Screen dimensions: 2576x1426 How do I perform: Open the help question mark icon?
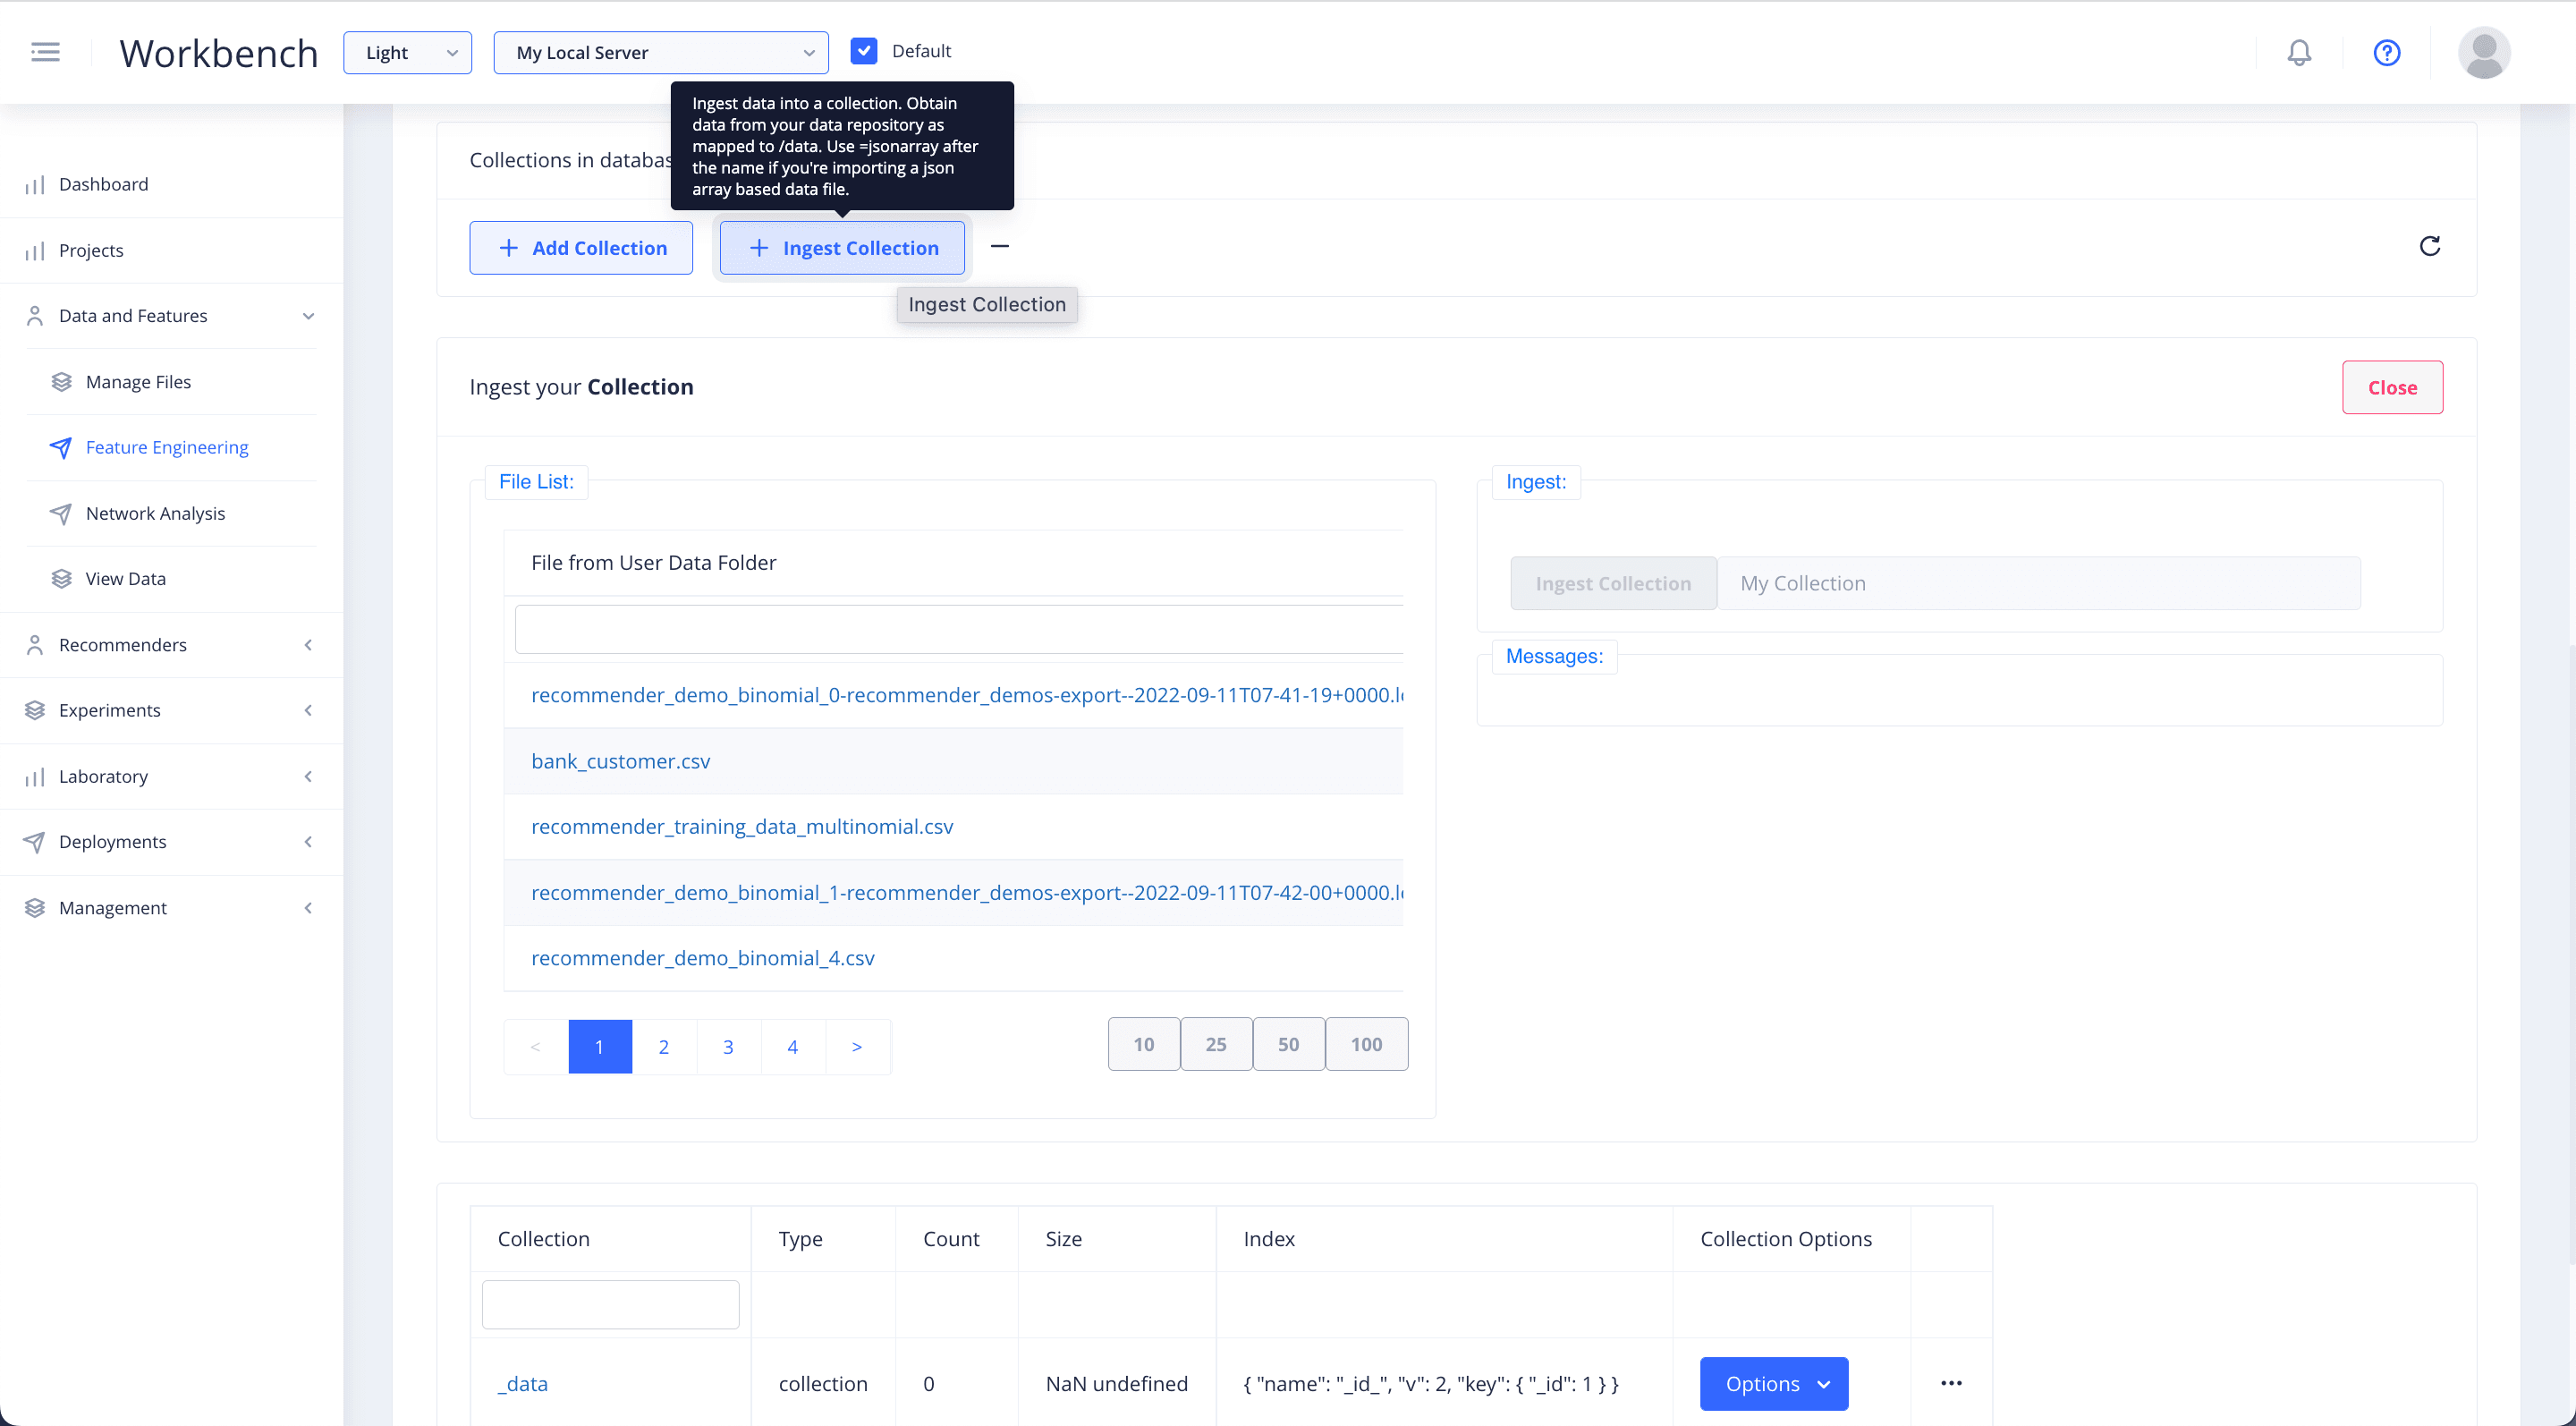coord(2387,52)
